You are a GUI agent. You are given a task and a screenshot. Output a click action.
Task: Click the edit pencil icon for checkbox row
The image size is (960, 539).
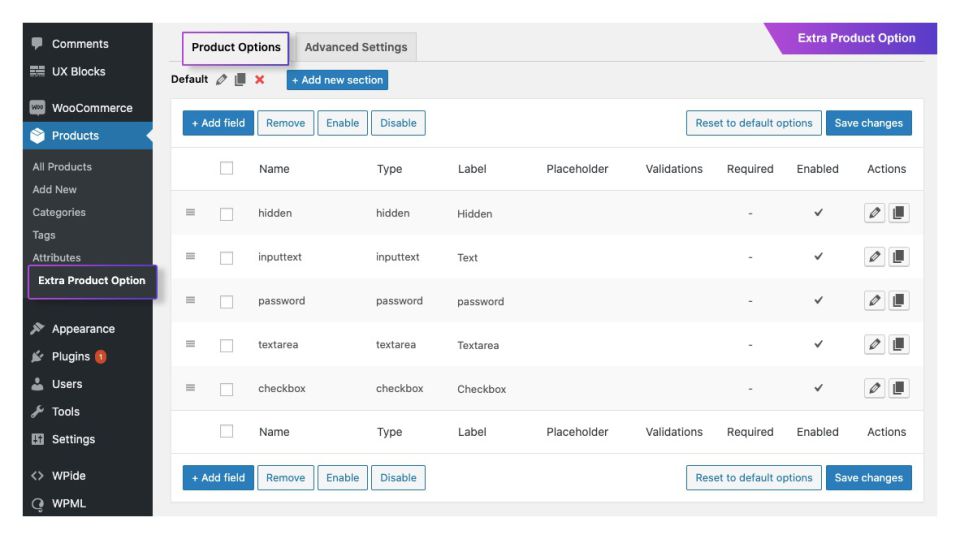pyautogui.click(x=875, y=389)
